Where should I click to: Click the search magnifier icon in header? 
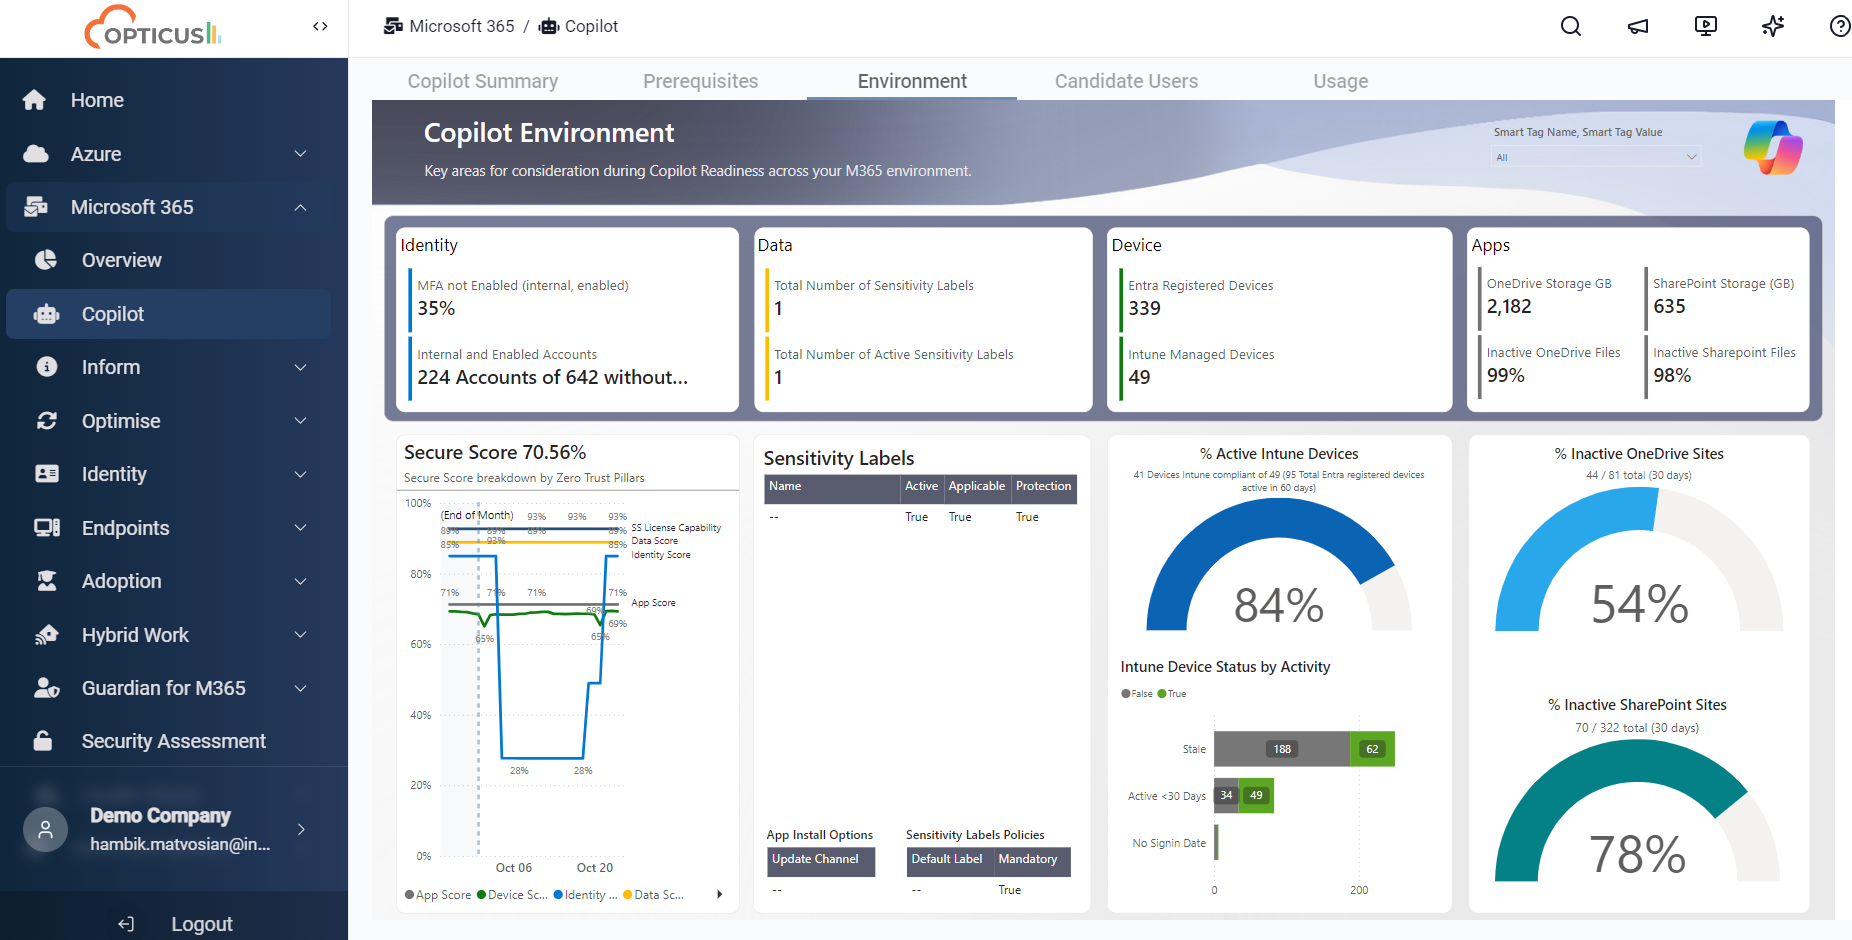pyautogui.click(x=1570, y=27)
